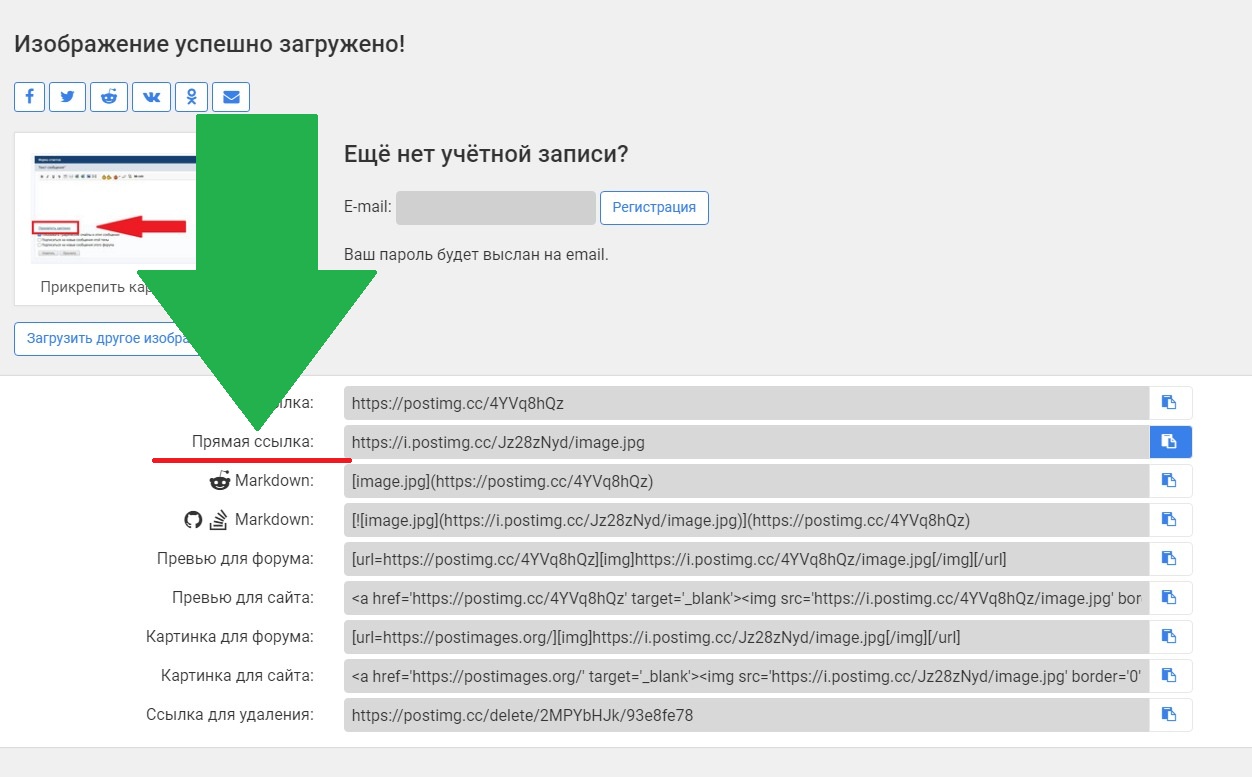Copy the Превью для форума code
This screenshot has height=777, width=1252.
(1170, 559)
